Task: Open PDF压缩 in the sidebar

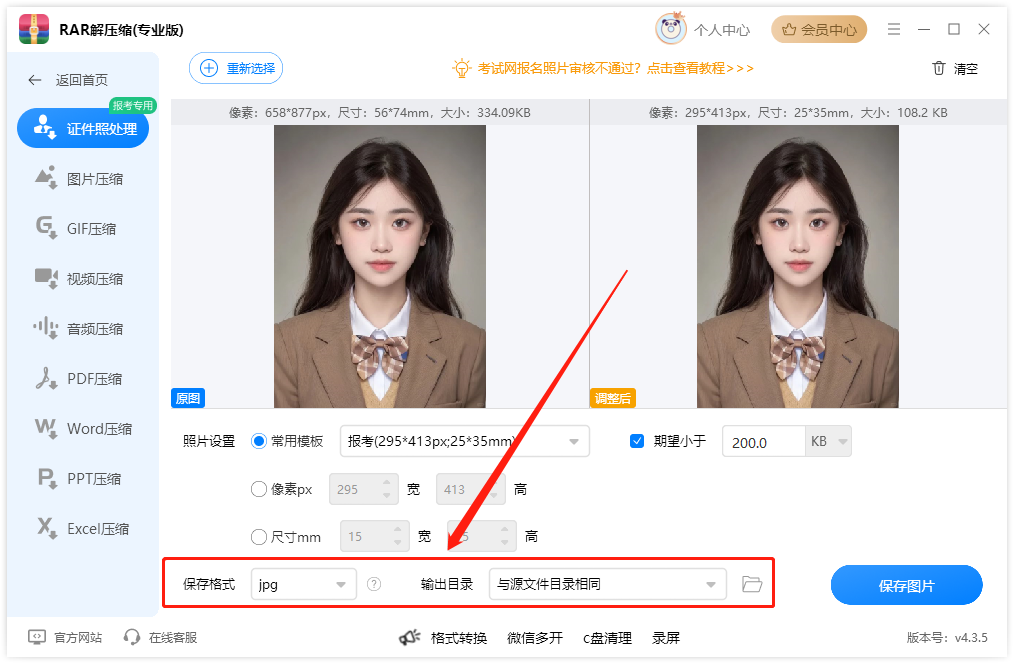Action: 79,378
